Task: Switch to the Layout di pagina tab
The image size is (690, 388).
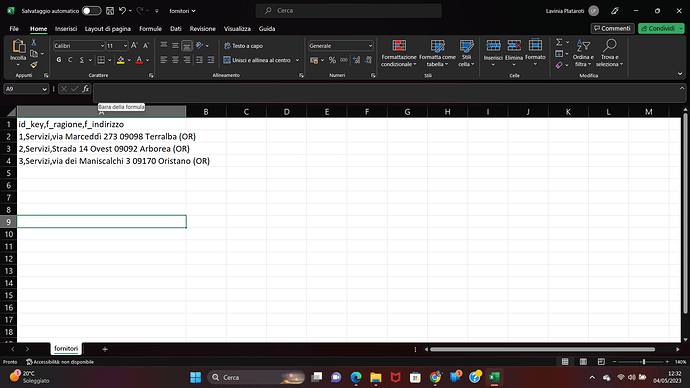Action: tap(108, 29)
